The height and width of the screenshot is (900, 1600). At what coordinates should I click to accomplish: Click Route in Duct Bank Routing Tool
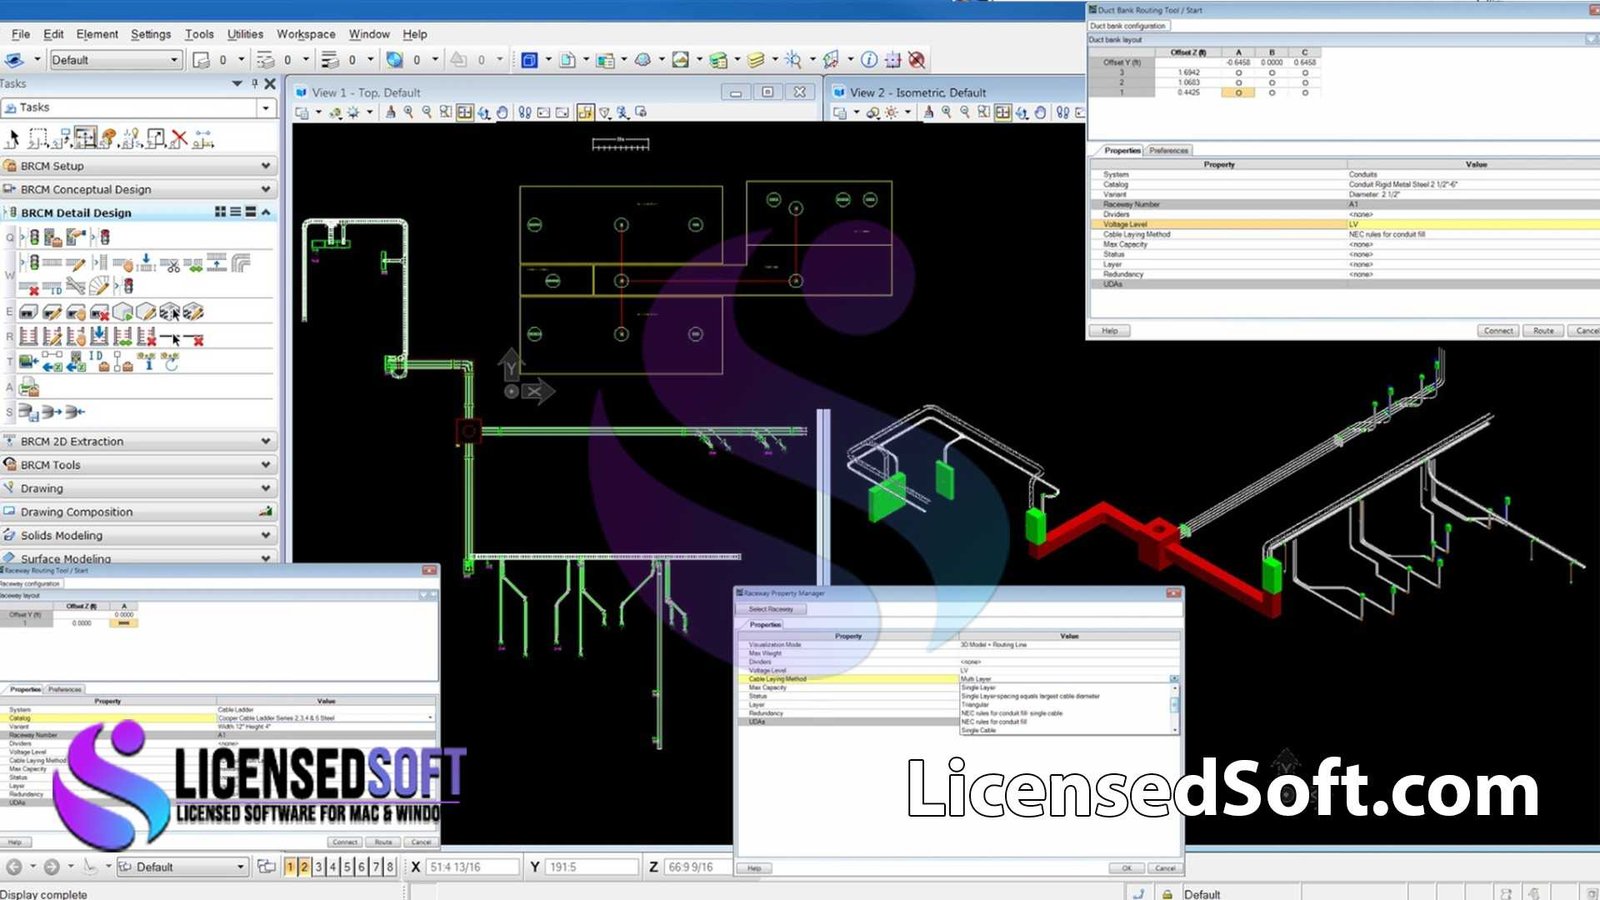point(1543,330)
